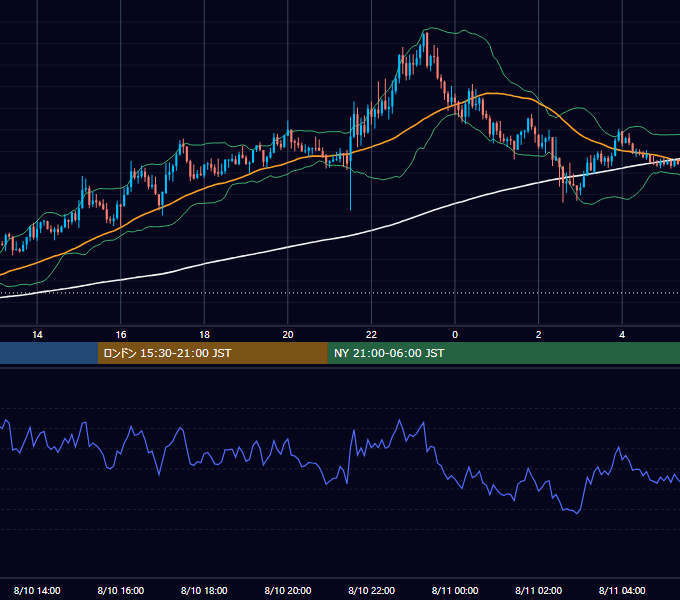Click the 8/10 16:00 date label
The image size is (680, 600).
tap(121, 590)
